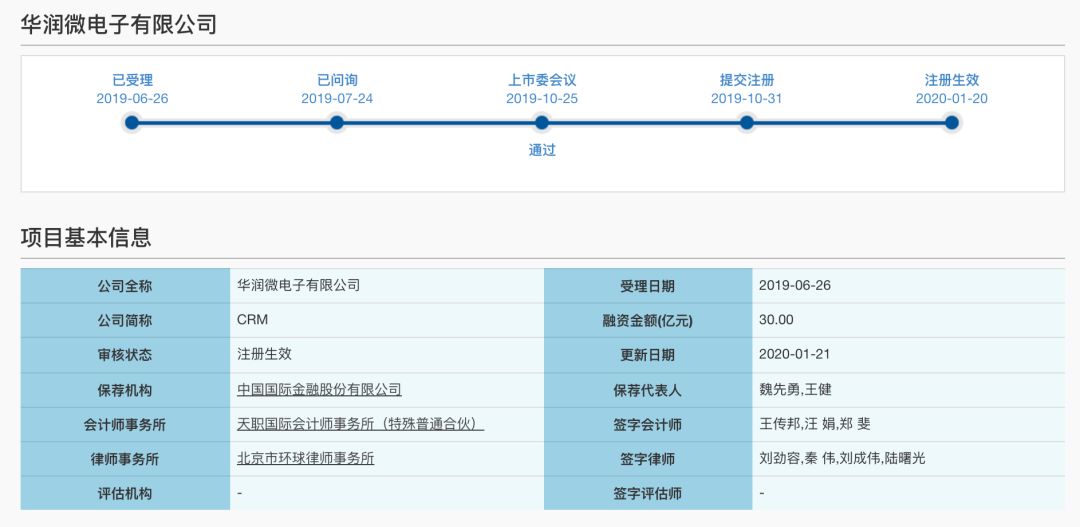This screenshot has height=527, width=1080.
Task: Click the 提交注册 timeline dot
Action: point(747,123)
